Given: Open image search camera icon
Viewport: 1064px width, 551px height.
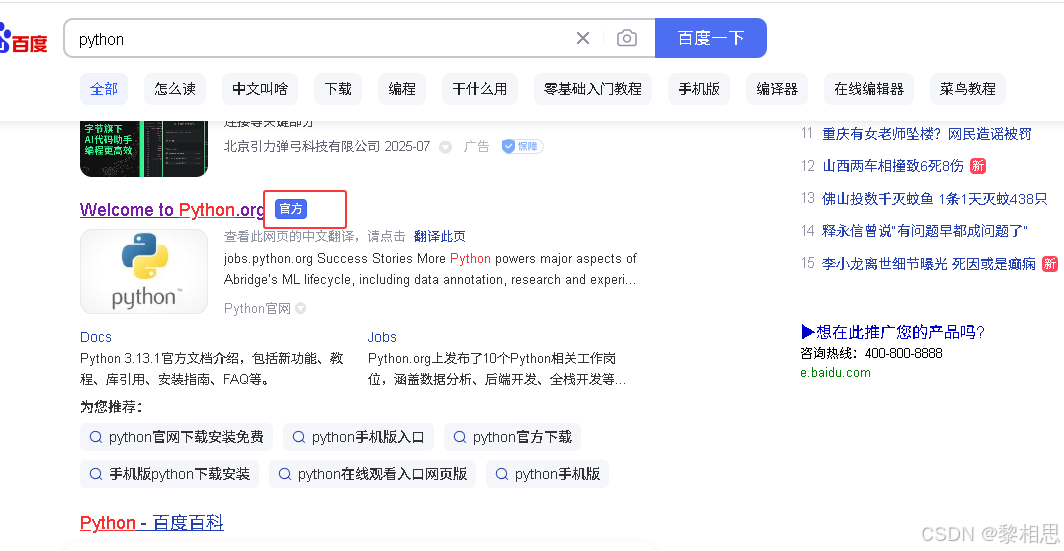Looking at the screenshot, I should (x=627, y=39).
